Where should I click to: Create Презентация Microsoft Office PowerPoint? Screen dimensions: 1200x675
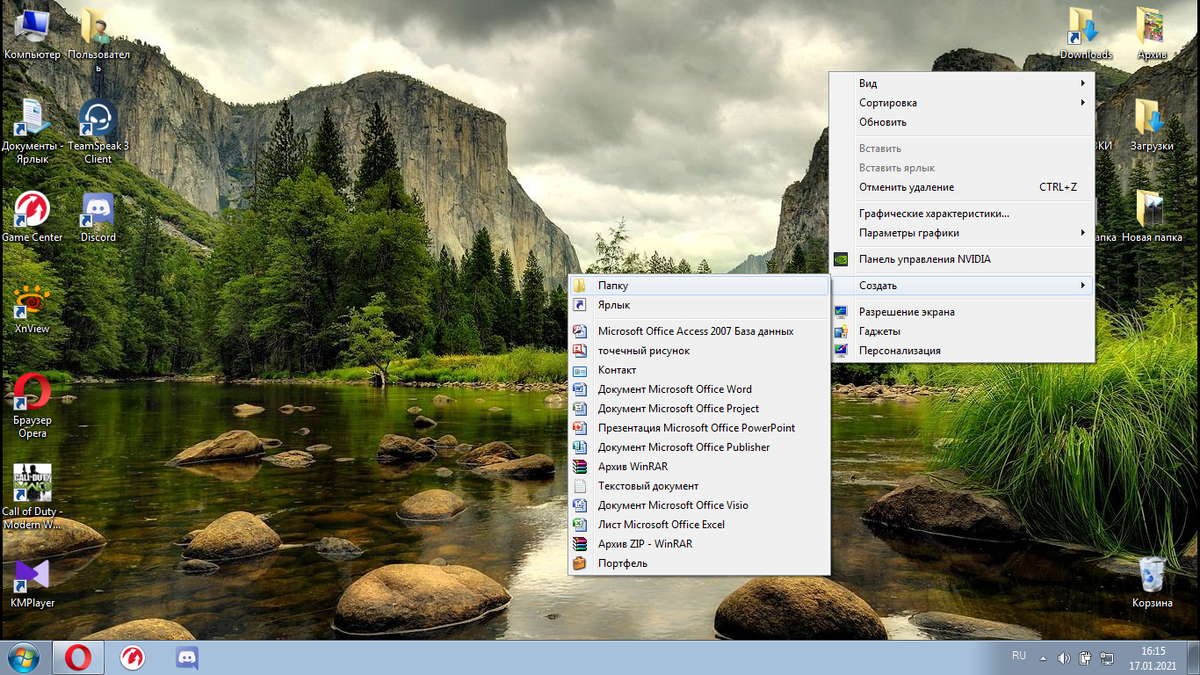[x=699, y=428]
